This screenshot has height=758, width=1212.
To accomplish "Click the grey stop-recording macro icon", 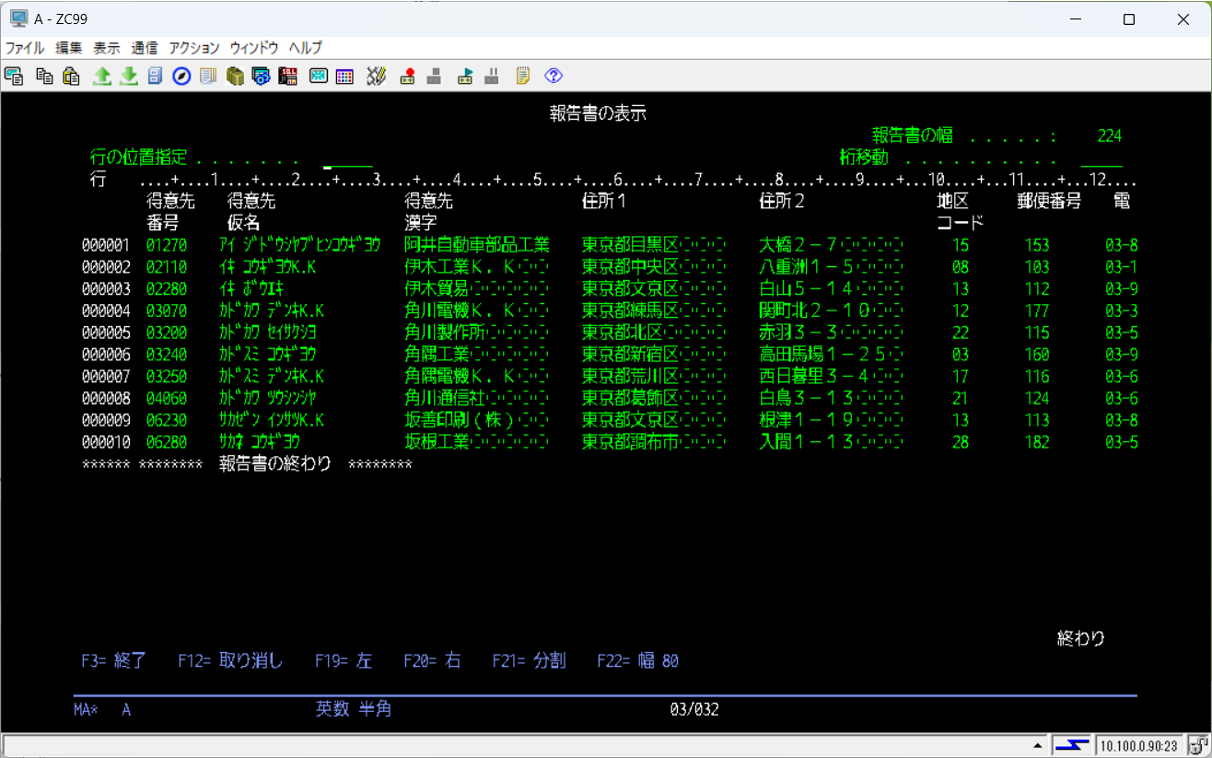I will click(434, 76).
